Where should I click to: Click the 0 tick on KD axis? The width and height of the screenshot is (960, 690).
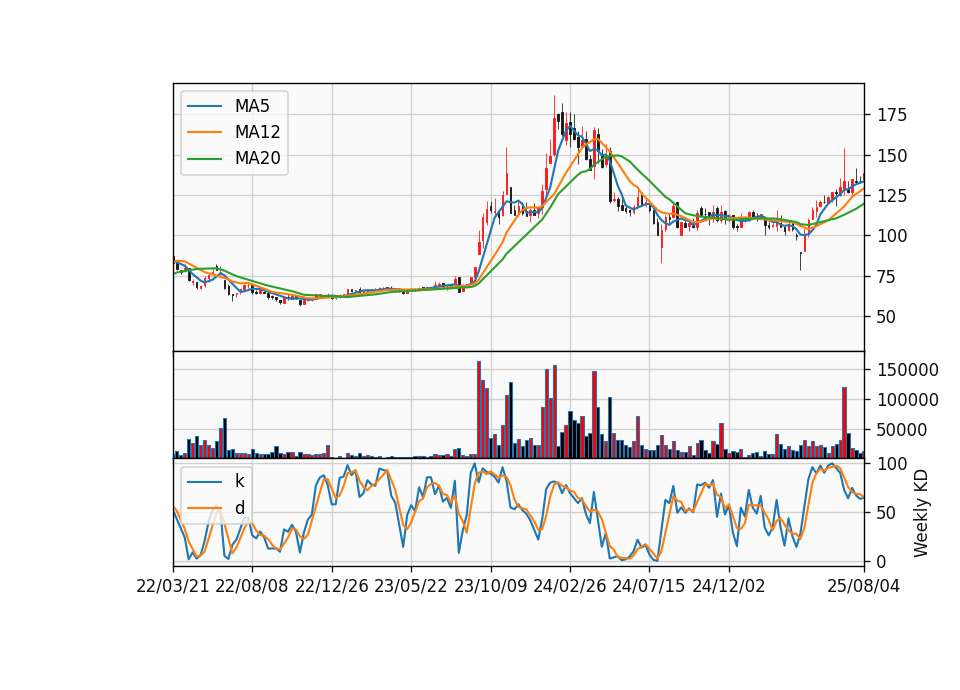click(x=882, y=561)
